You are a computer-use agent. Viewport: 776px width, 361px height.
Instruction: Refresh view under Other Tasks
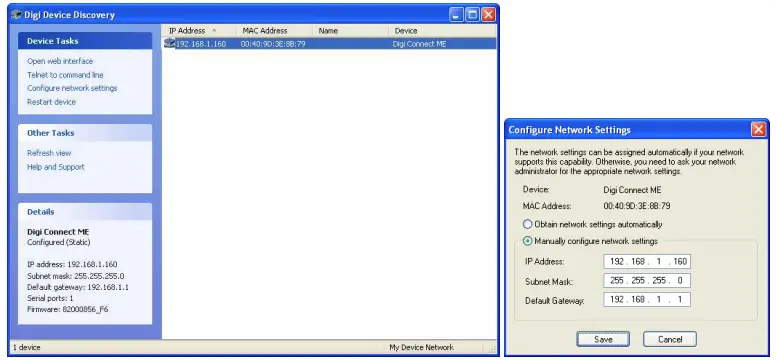coord(49,153)
